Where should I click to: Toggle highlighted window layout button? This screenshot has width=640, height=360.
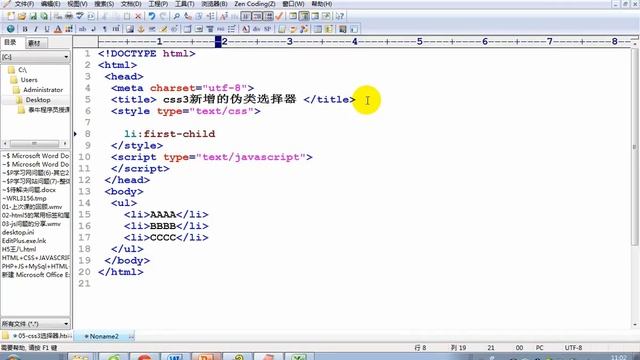(304, 16)
